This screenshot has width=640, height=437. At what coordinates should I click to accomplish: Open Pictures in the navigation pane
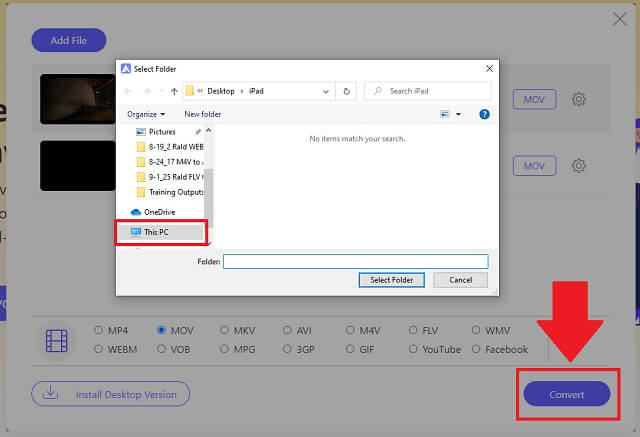162,132
